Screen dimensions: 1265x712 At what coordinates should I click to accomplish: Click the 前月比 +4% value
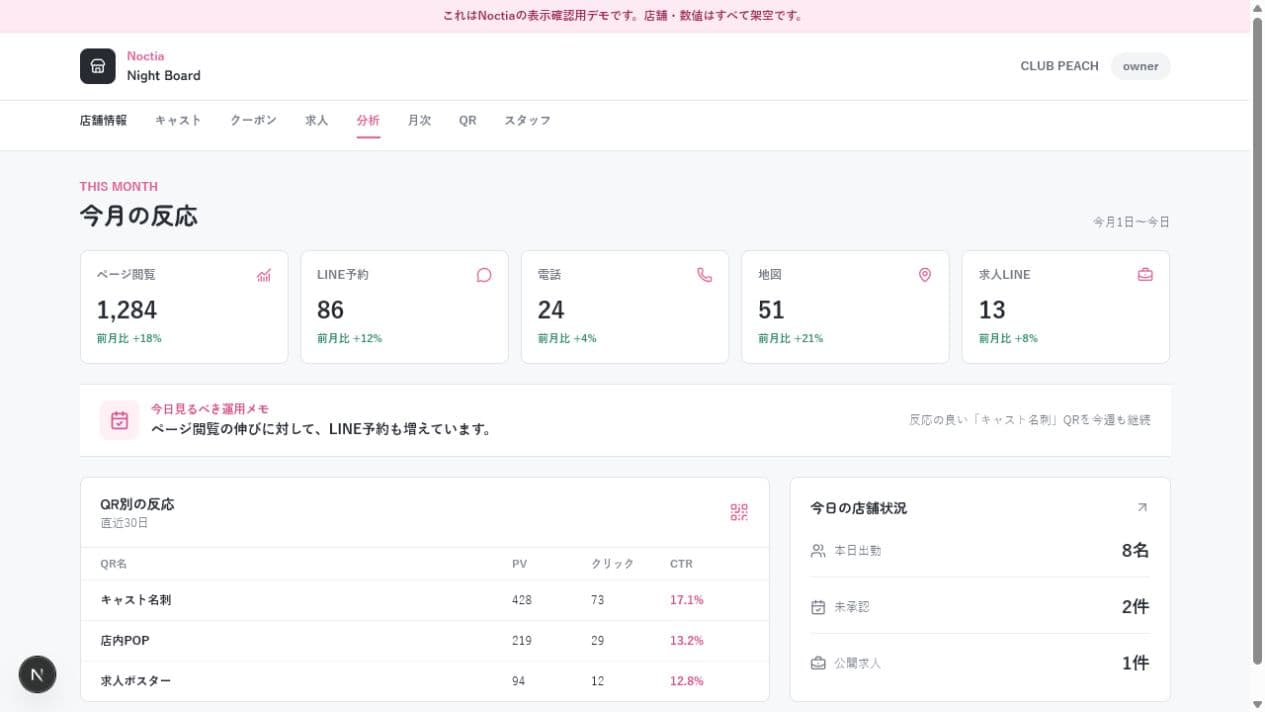pos(567,339)
